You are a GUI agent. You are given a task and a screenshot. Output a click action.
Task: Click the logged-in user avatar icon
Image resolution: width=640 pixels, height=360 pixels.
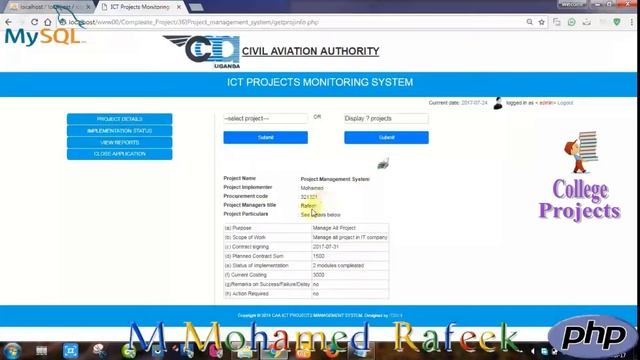coord(498,103)
